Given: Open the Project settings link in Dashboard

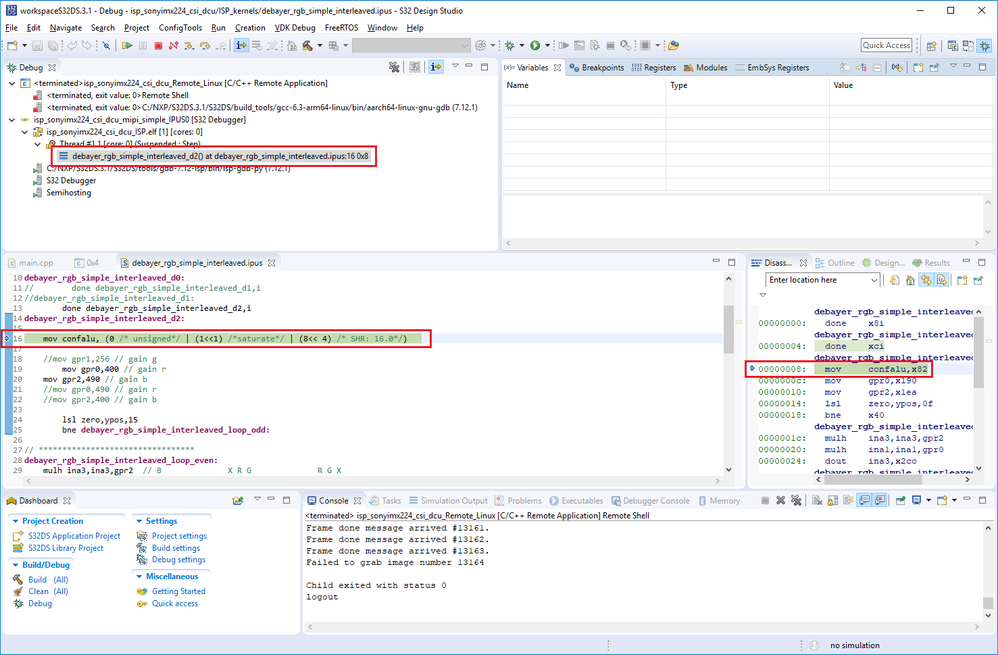Looking at the screenshot, I should 179,536.
